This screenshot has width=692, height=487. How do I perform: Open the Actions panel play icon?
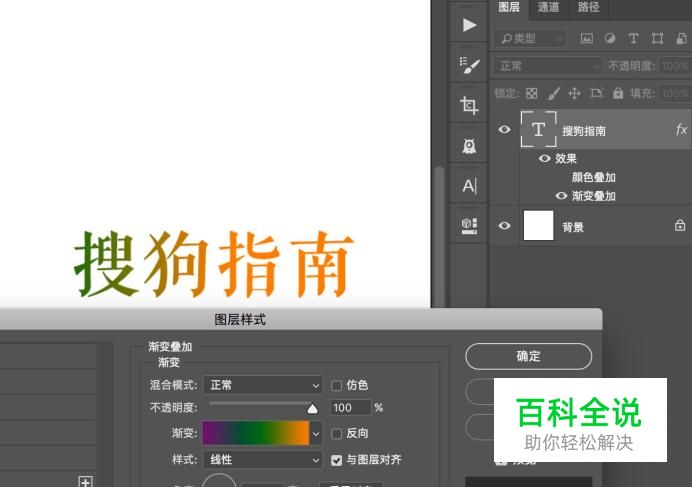[x=469, y=25]
